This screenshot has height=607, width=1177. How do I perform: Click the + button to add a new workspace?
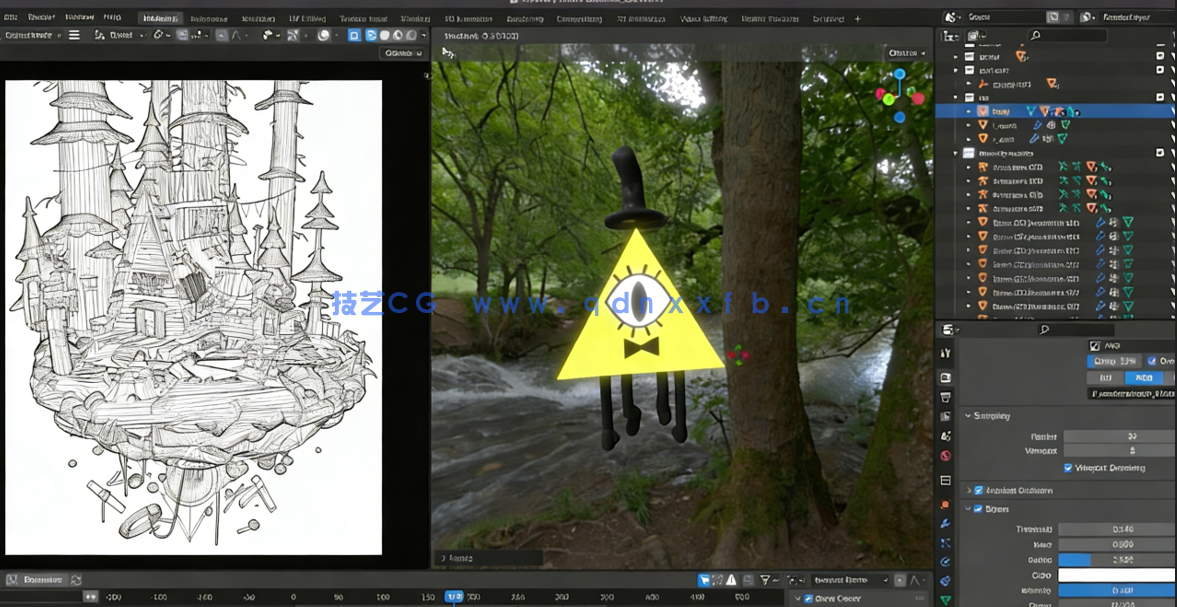click(858, 17)
